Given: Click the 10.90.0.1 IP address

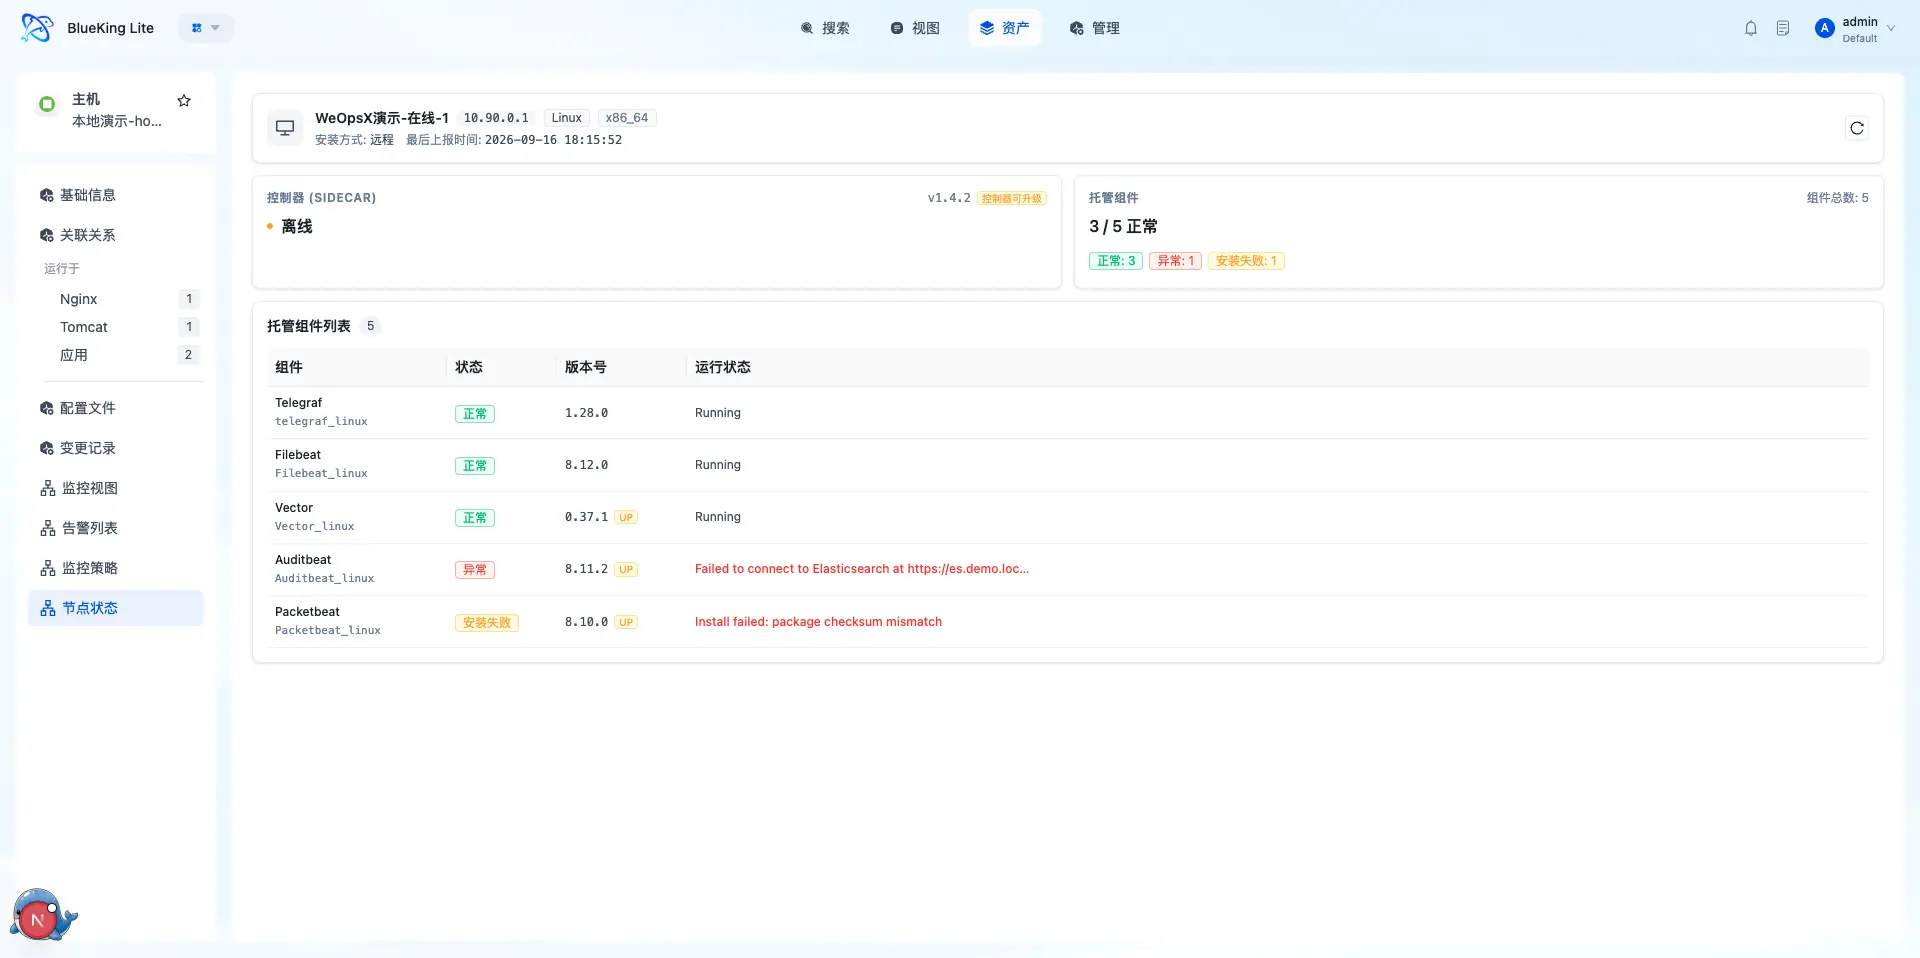Looking at the screenshot, I should pyautogui.click(x=496, y=118).
